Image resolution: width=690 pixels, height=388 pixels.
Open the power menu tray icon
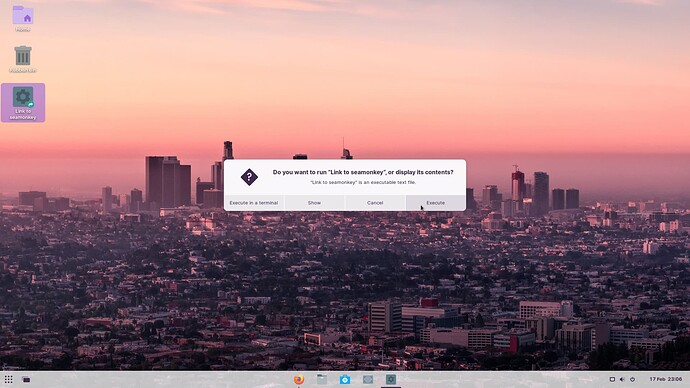pyautogui.click(x=632, y=379)
